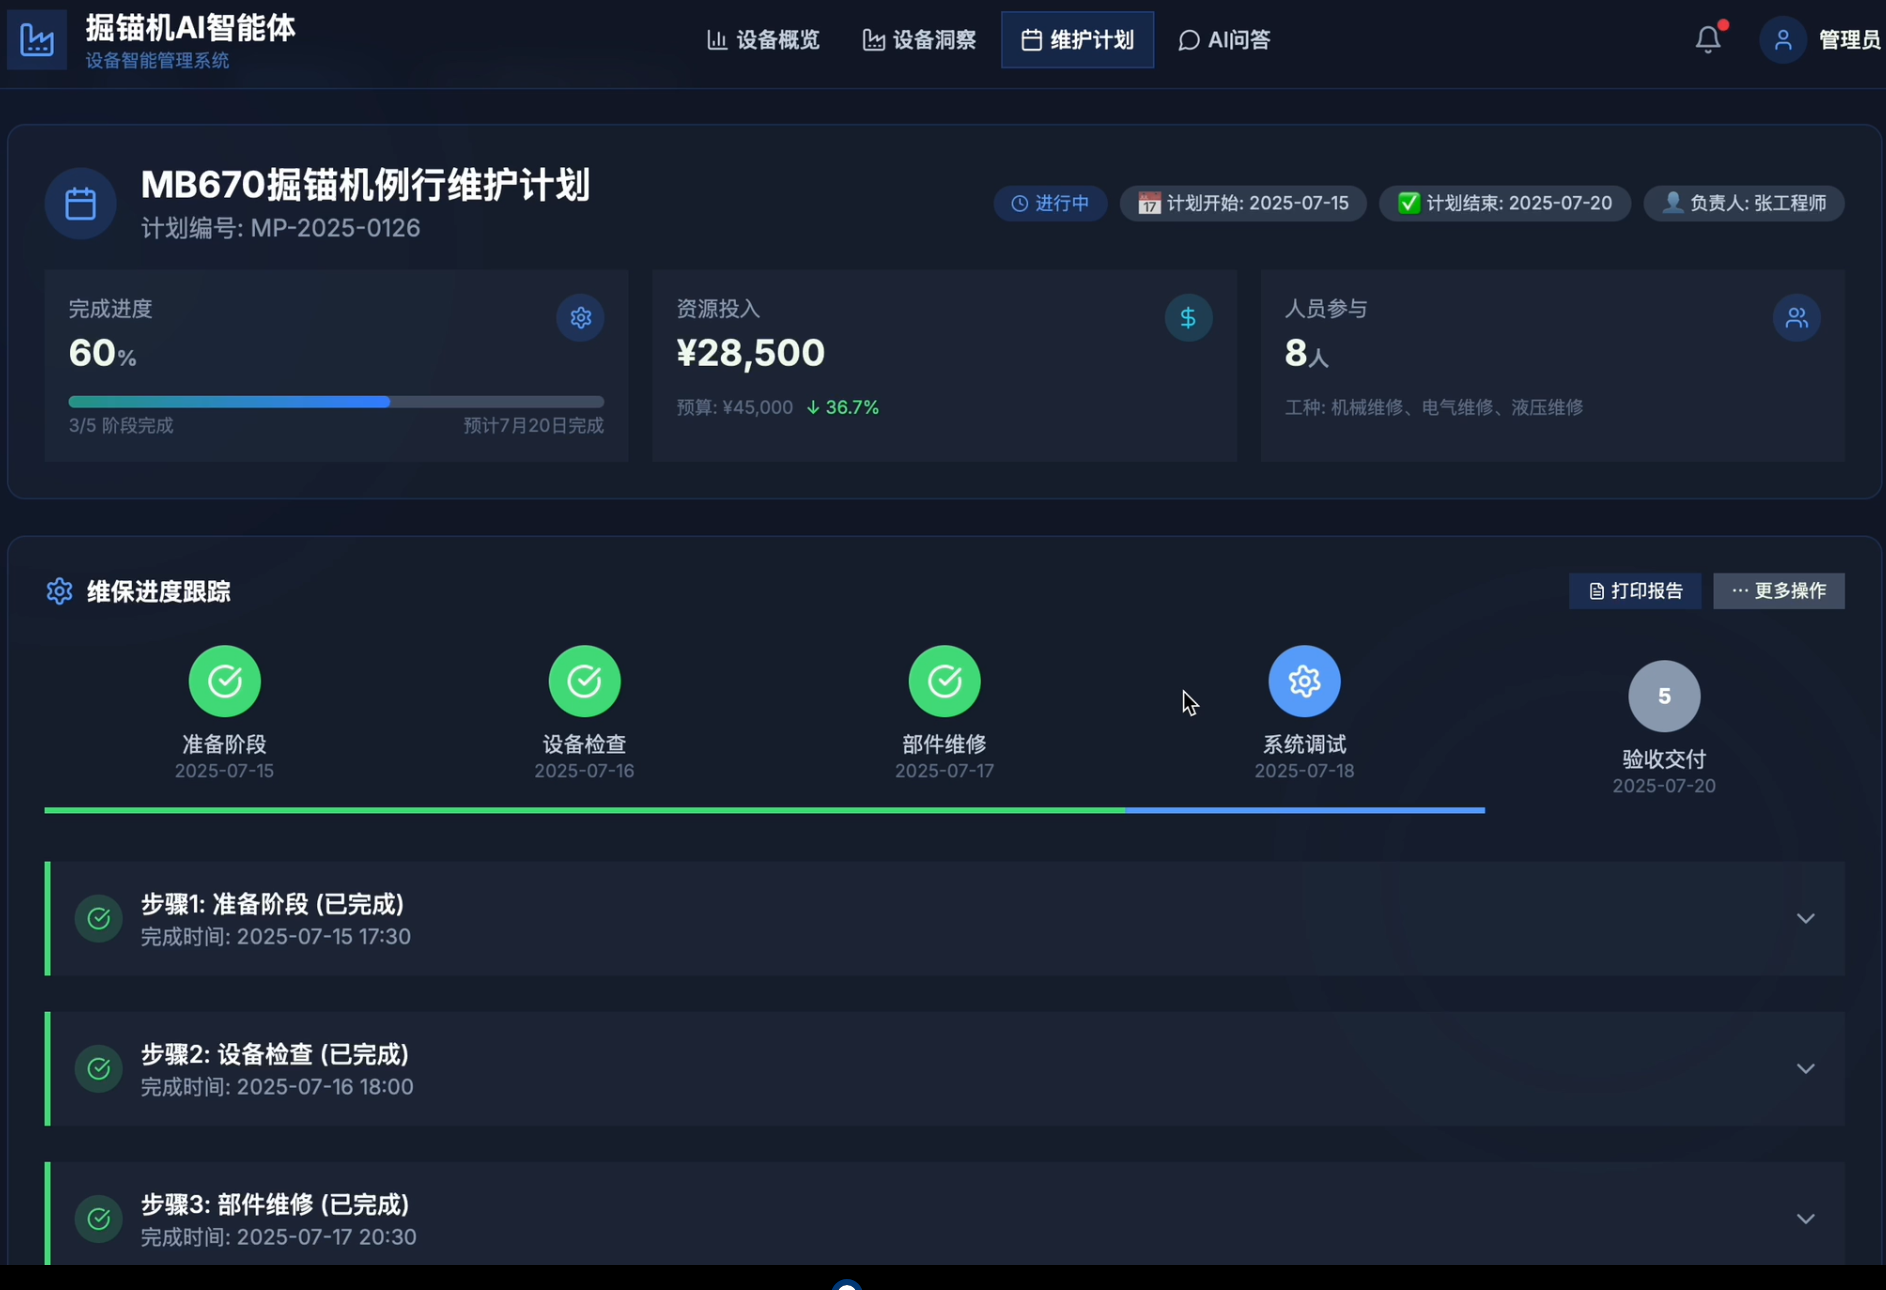Select the 维护计划 tab
Image resolution: width=1886 pixels, height=1290 pixels.
tap(1077, 40)
